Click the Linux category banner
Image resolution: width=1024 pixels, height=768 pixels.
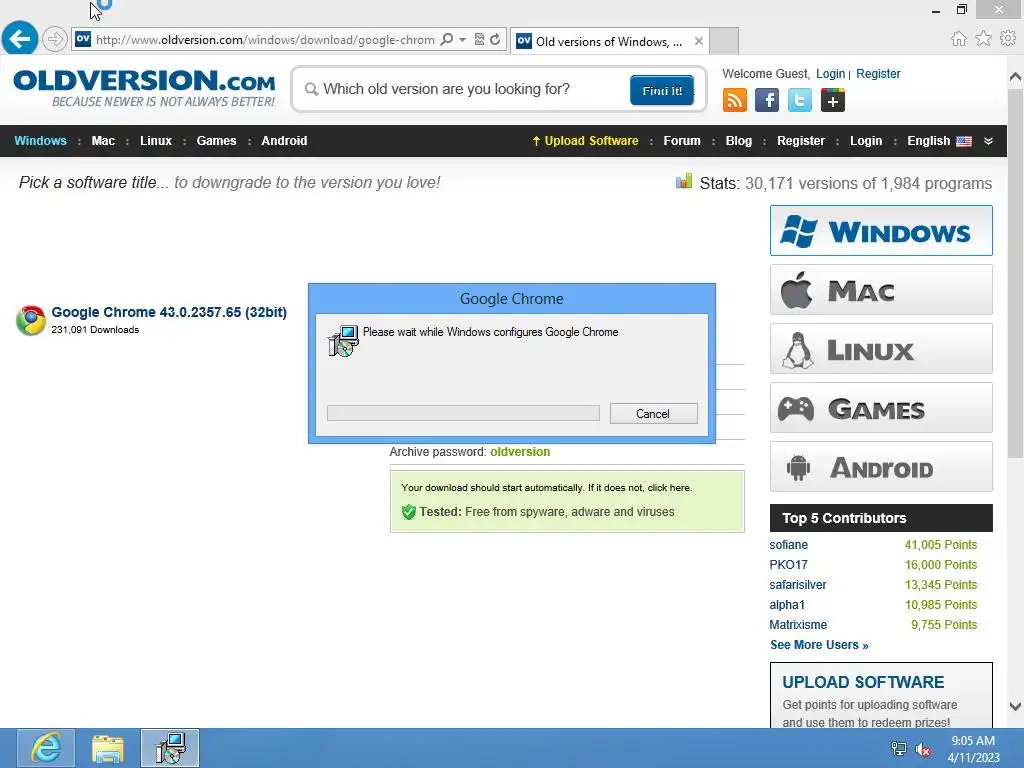click(881, 349)
